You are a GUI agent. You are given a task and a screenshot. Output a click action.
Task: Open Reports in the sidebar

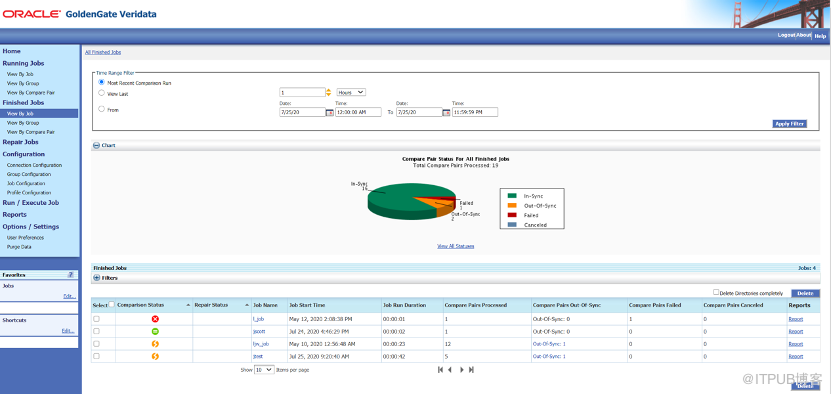point(14,215)
